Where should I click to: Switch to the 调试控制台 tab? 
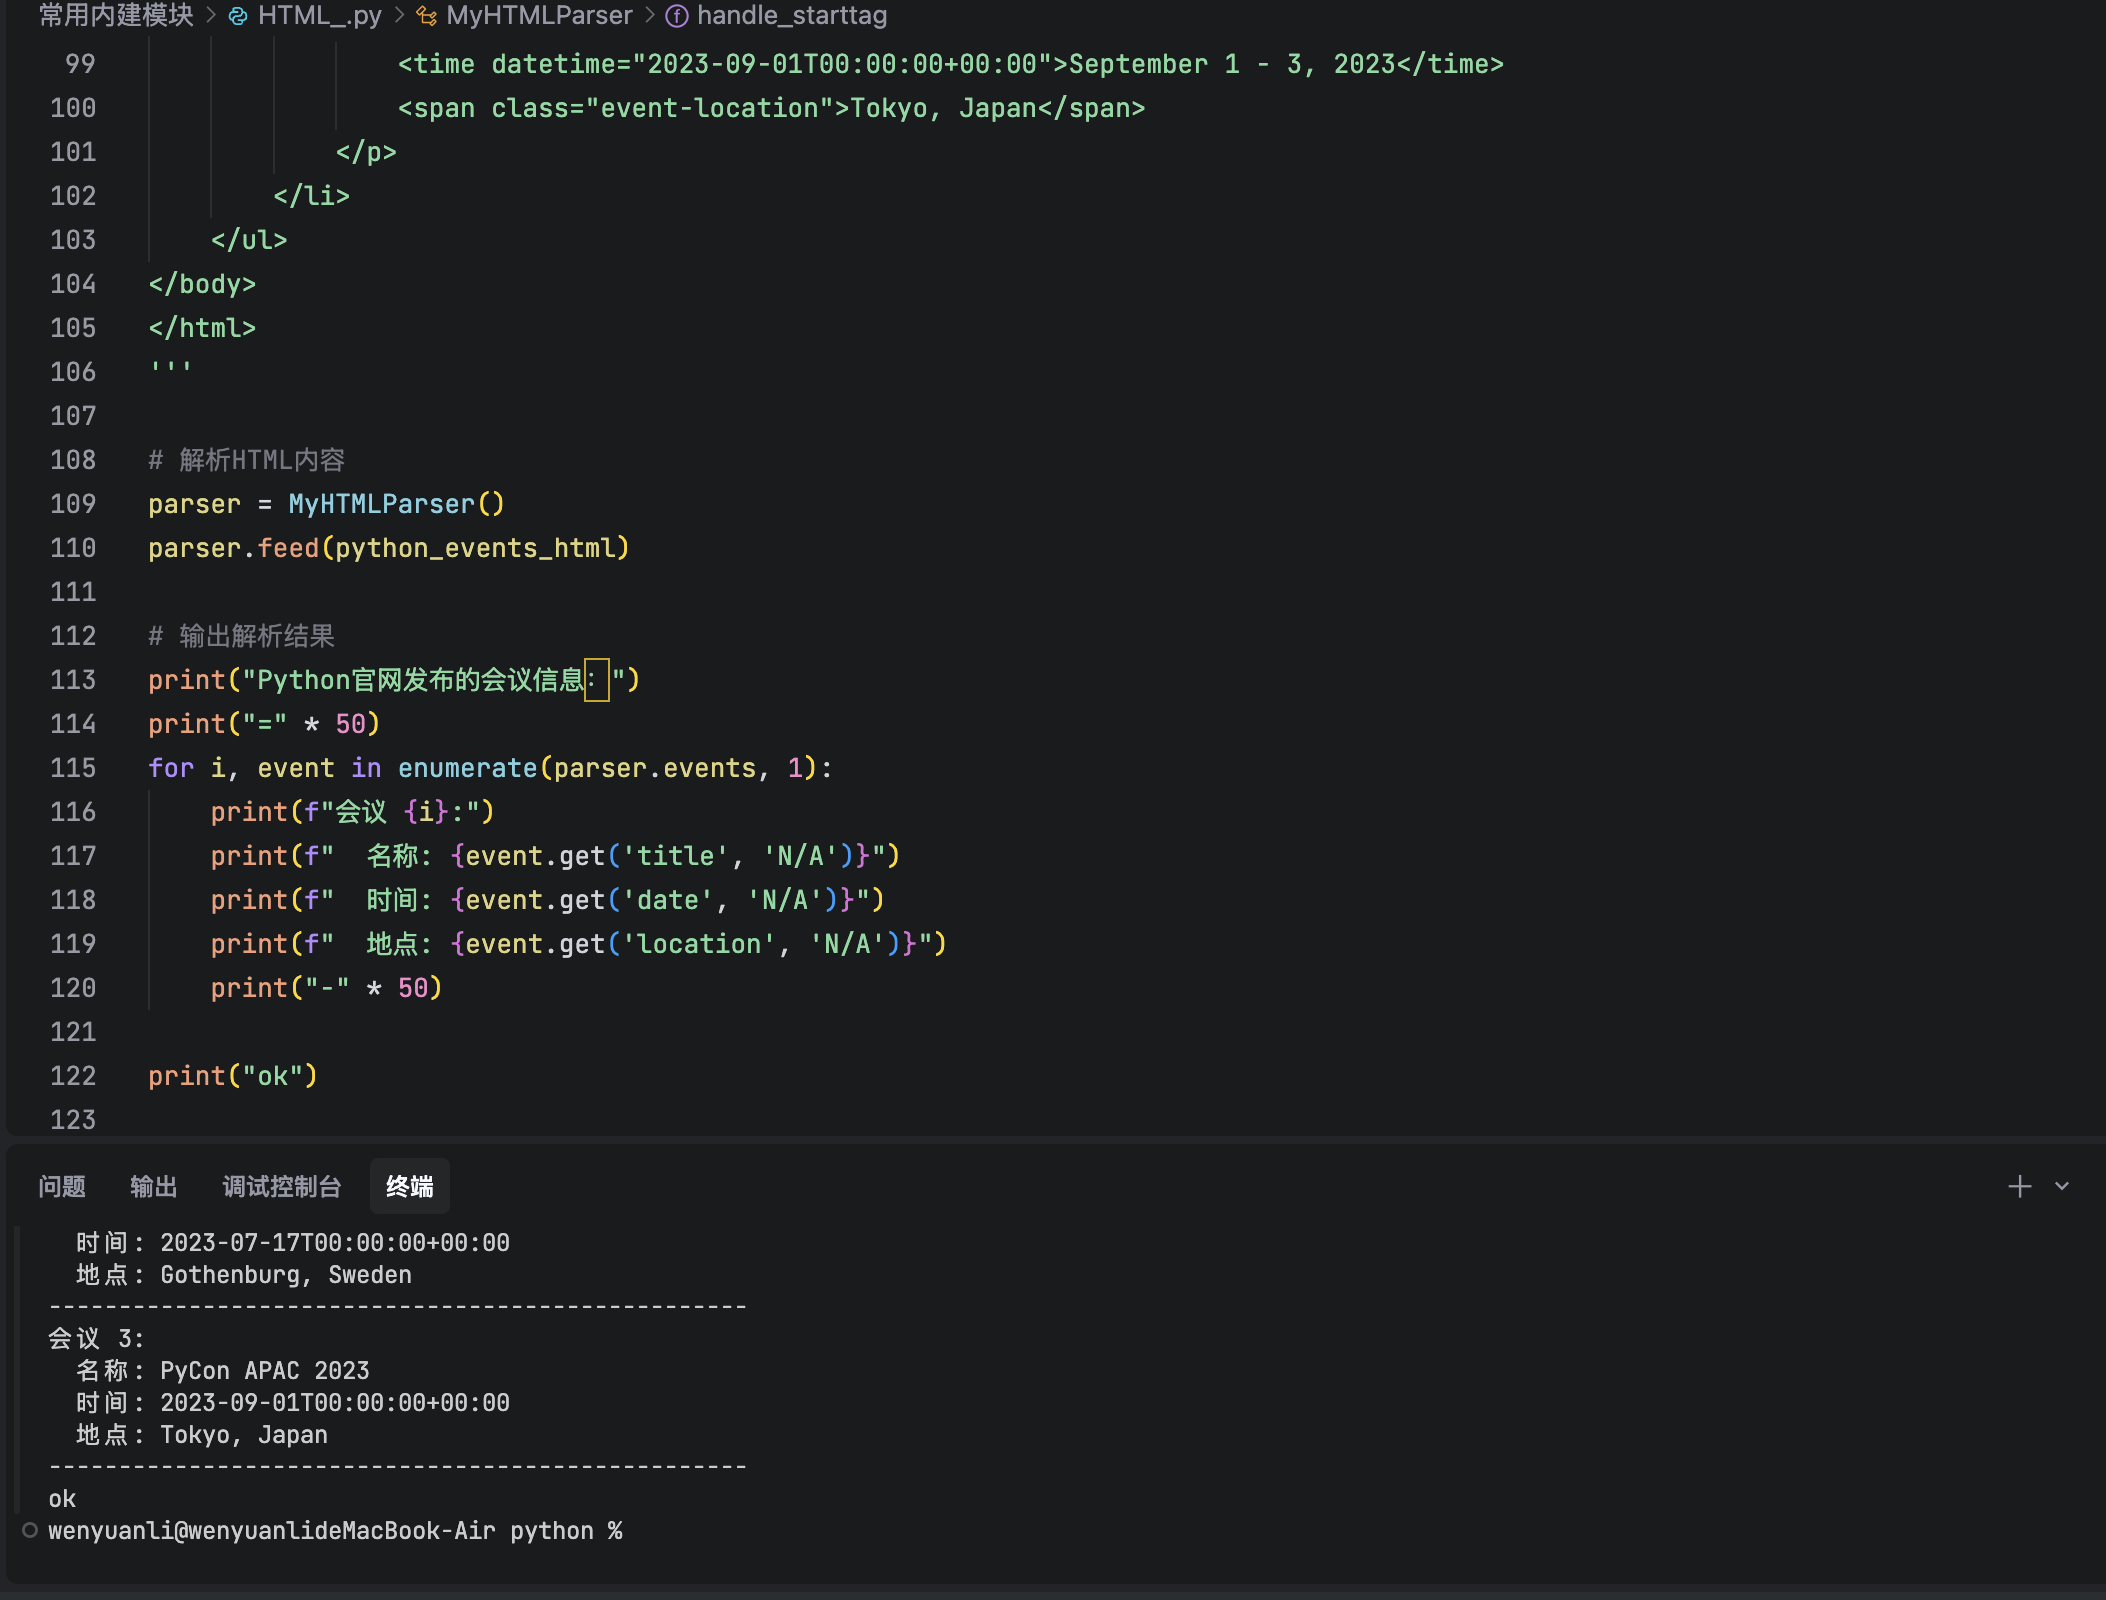click(281, 1186)
